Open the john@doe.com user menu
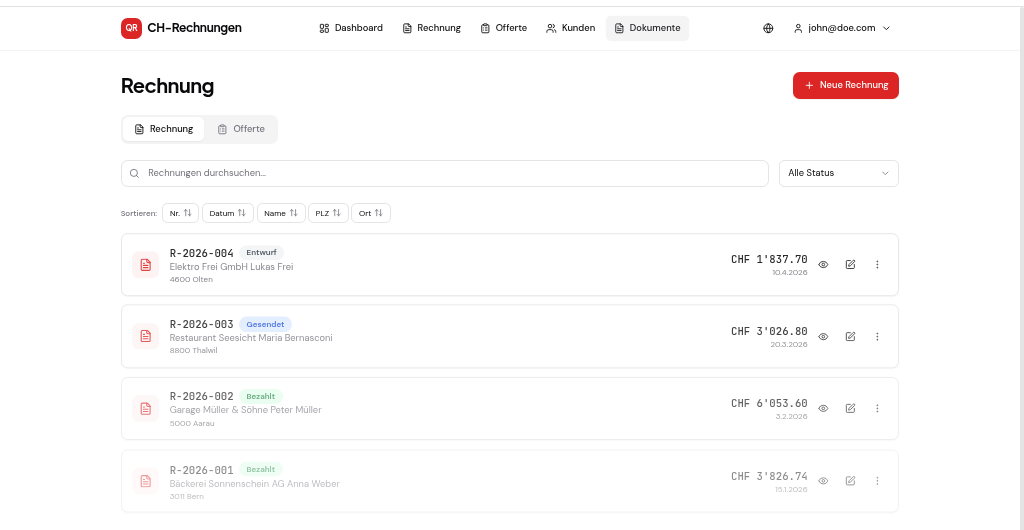 pos(842,28)
